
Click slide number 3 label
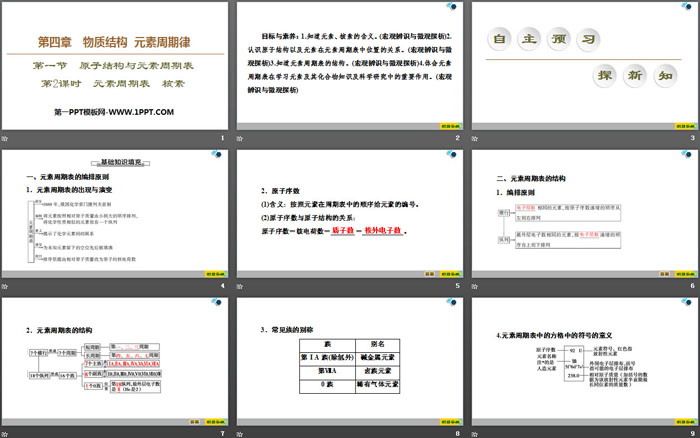click(692, 138)
